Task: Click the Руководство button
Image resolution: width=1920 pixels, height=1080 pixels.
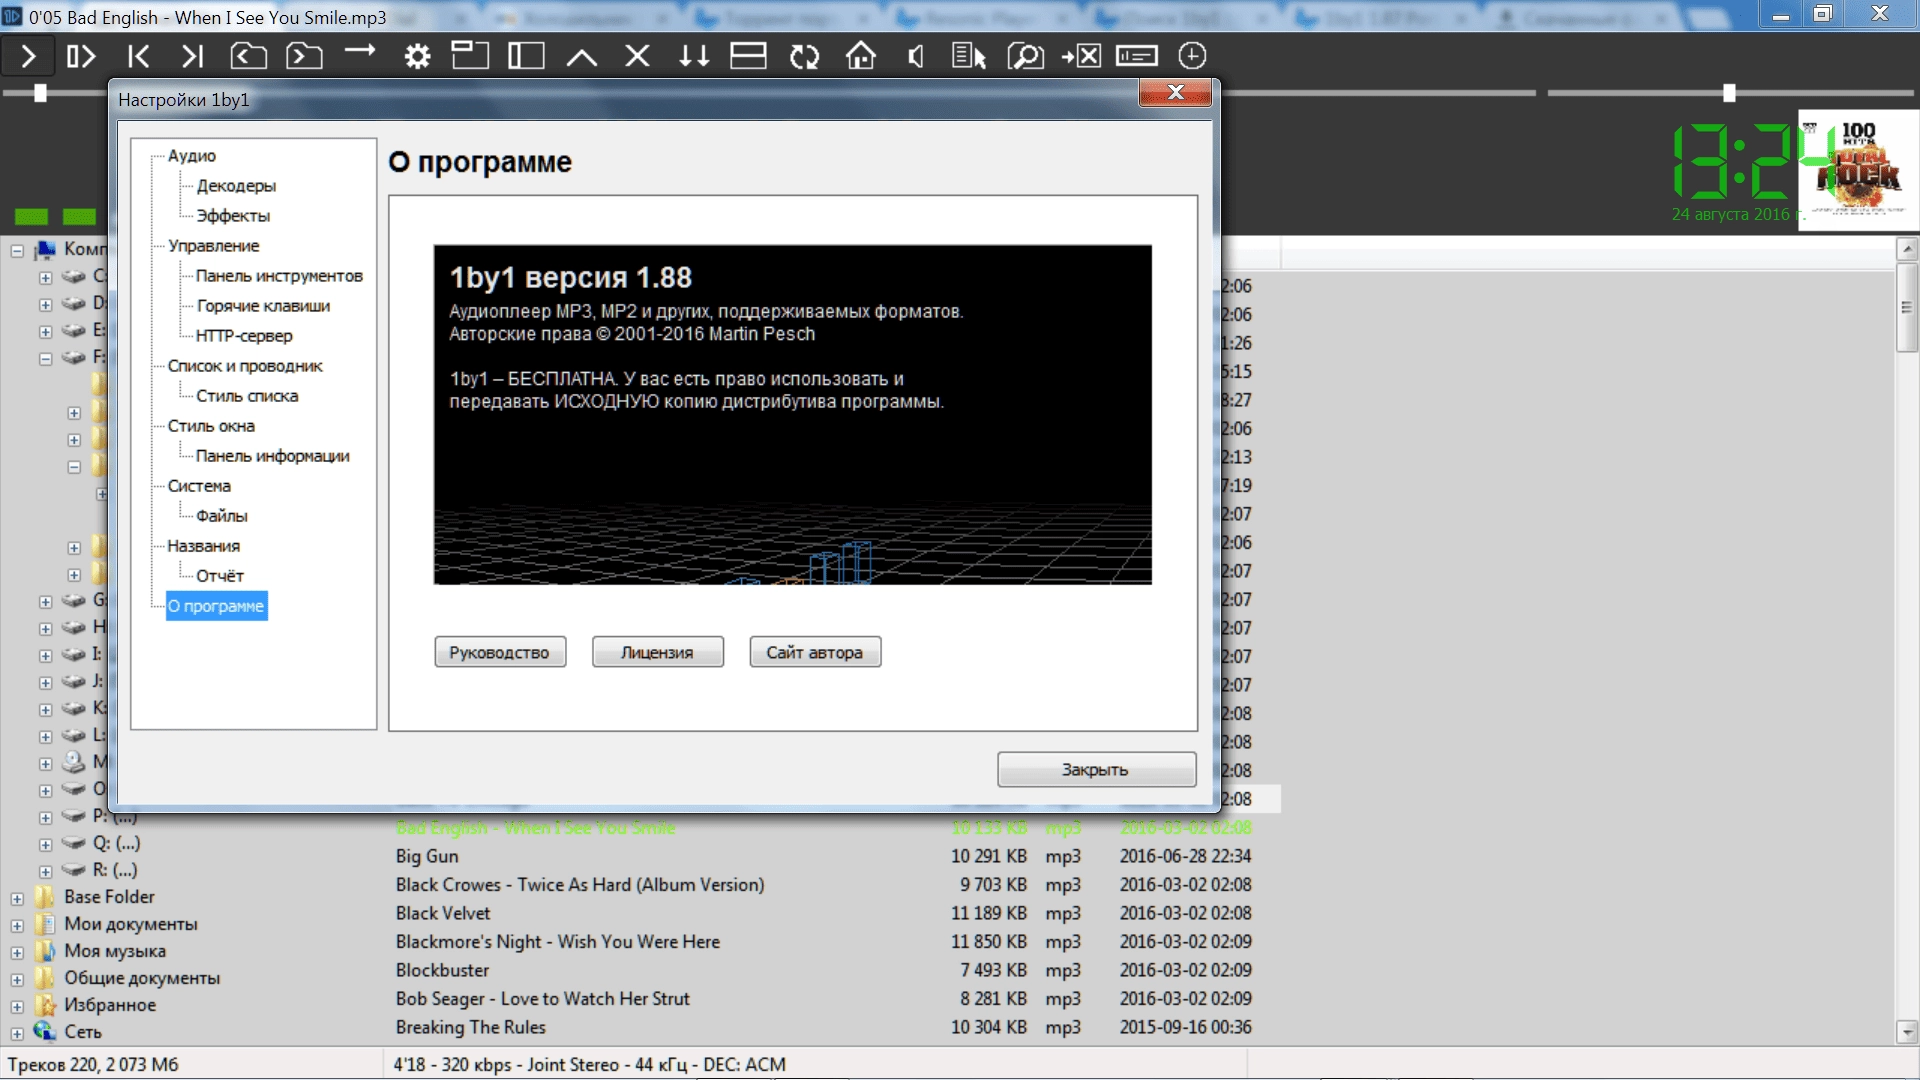Action: [500, 652]
